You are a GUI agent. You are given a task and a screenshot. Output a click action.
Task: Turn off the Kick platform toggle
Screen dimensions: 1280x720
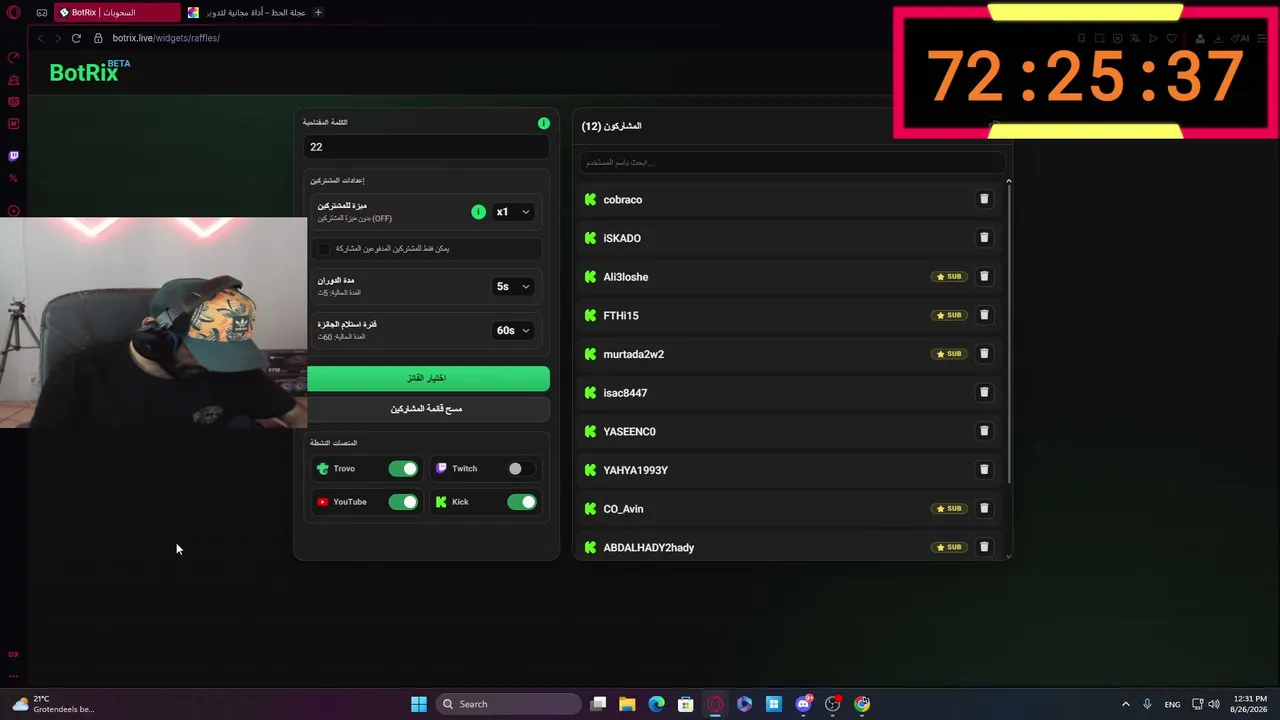[x=521, y=502]
